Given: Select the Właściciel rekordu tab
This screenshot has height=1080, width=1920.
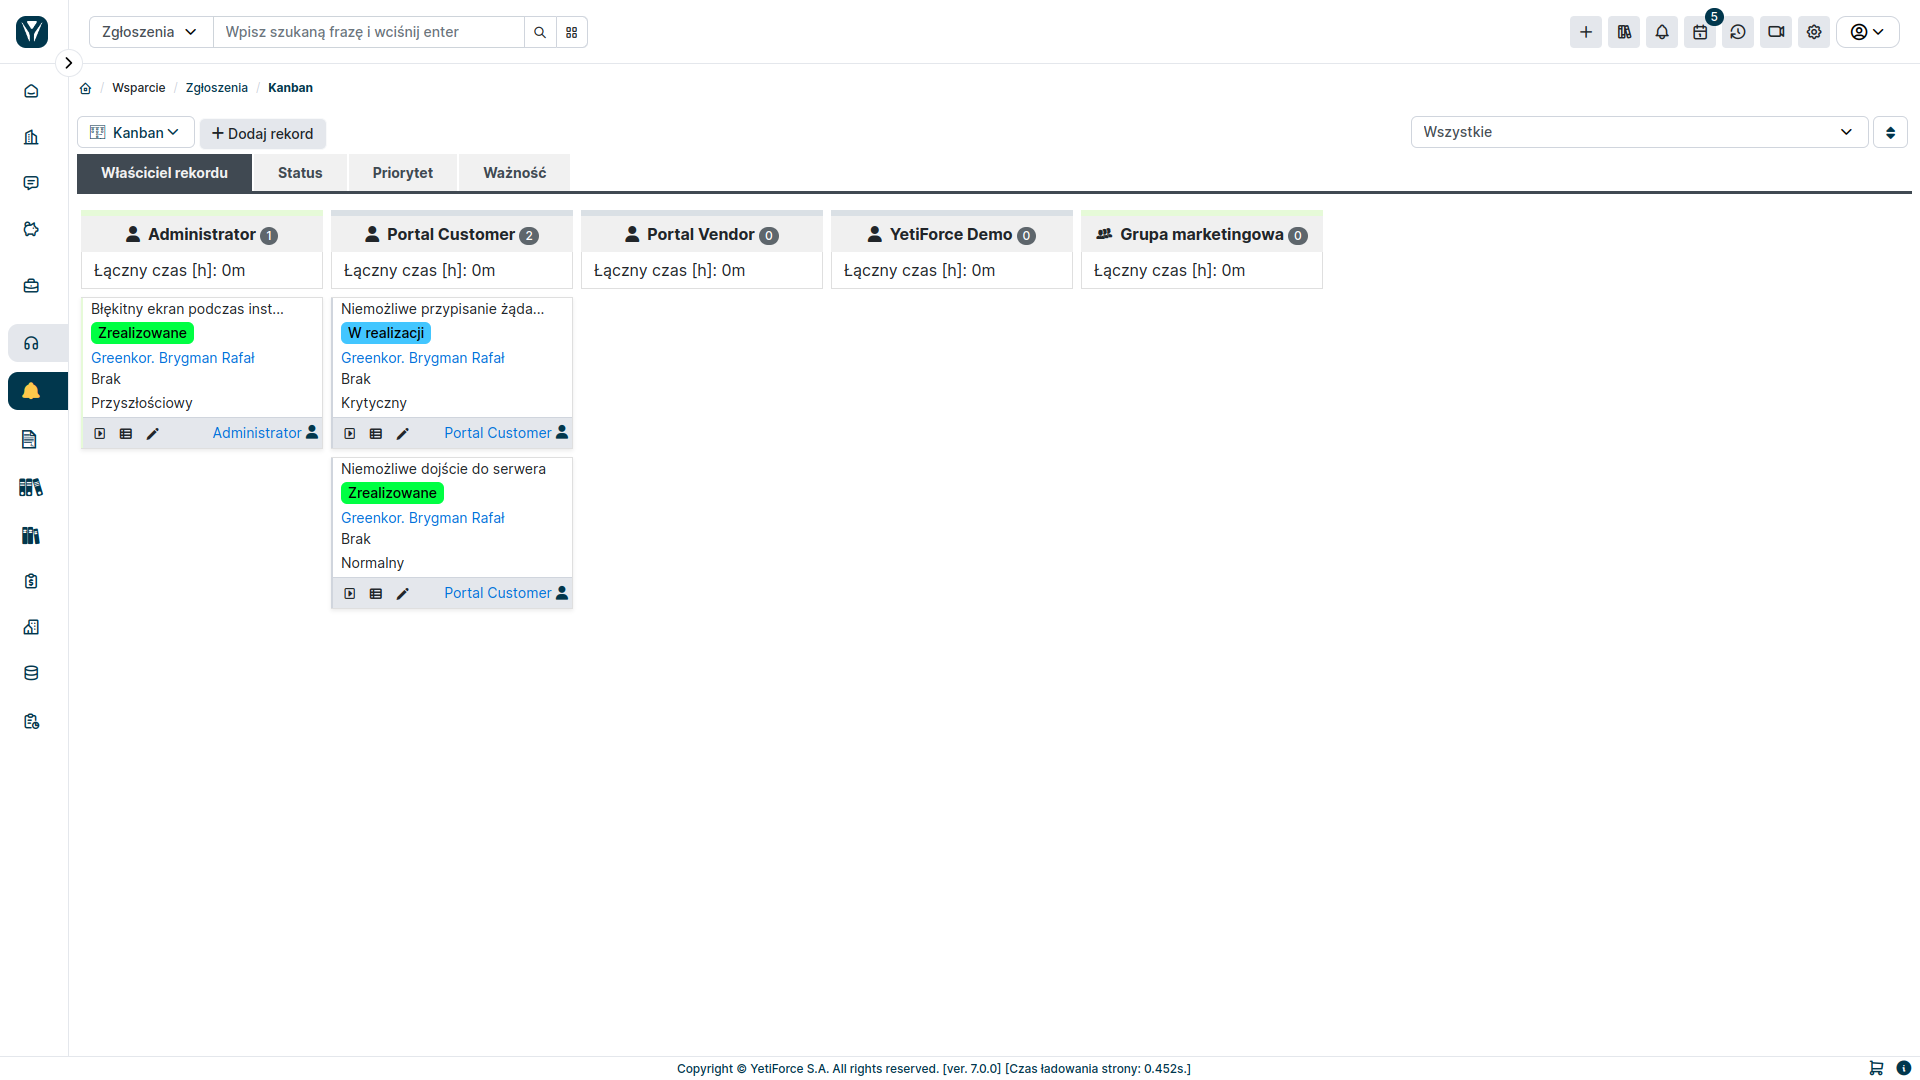Looking at the screenshot, I should 164,173.
